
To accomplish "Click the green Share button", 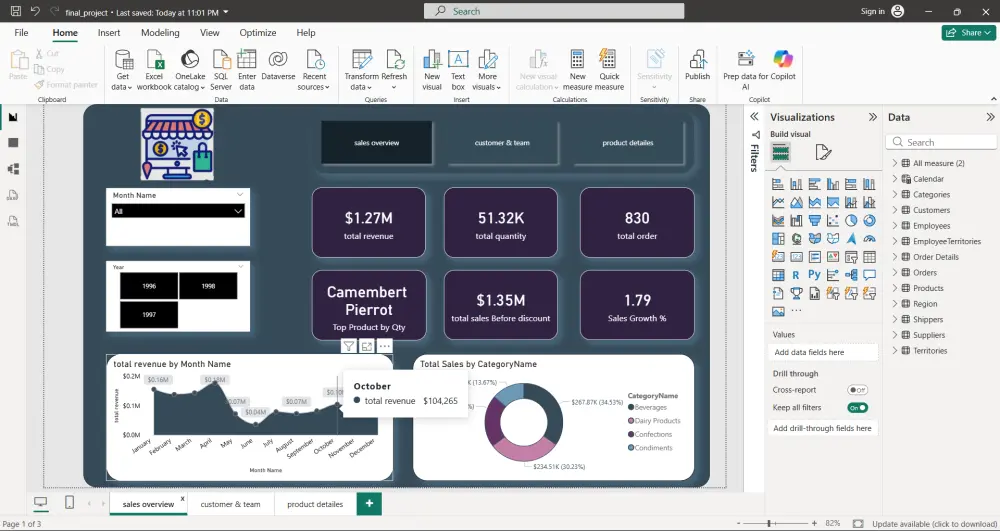I will [x=968, y=33].
